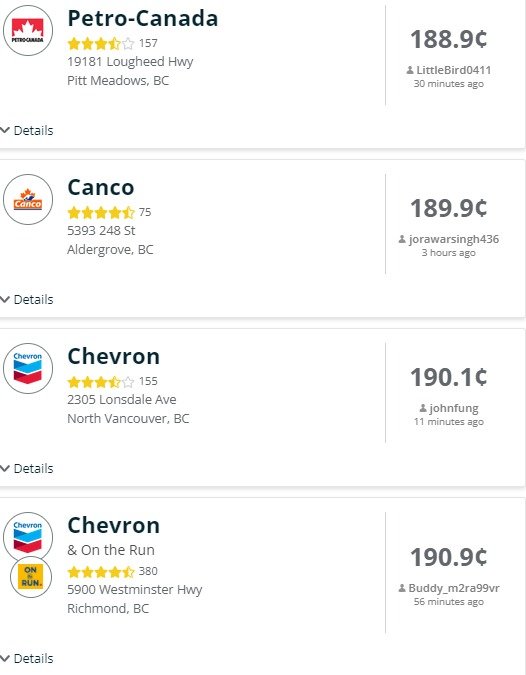Click Petro-Canada star rating
Screen dimensions: 526x675
pos(101,43)
